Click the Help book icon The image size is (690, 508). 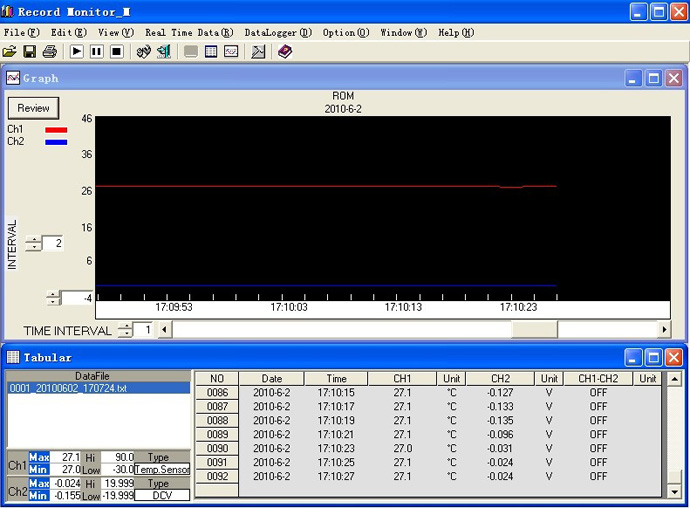coord(285,51)
